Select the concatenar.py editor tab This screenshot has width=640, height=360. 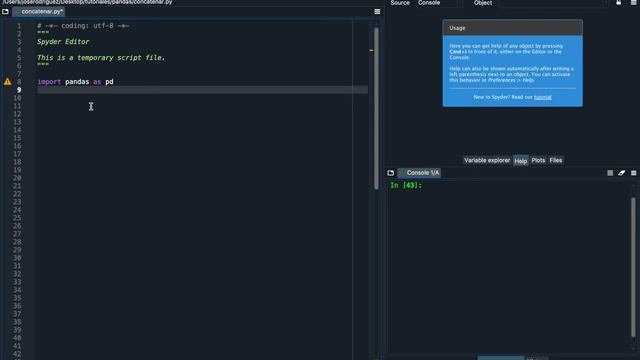tap(39, 11)
